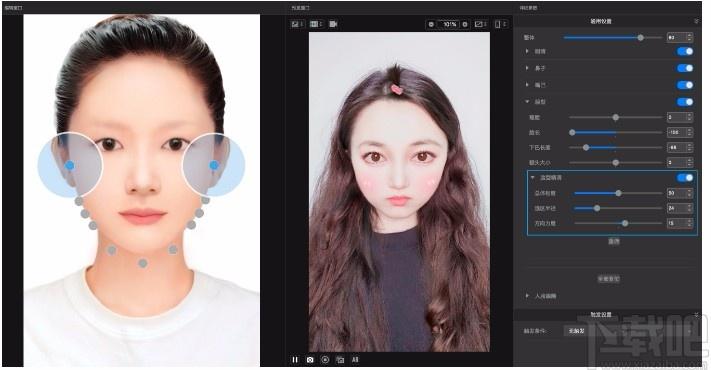This screenshot has height=370, width=711.
Task: Collapse the 脸型 (face shape) section
Action: (527, 102)
